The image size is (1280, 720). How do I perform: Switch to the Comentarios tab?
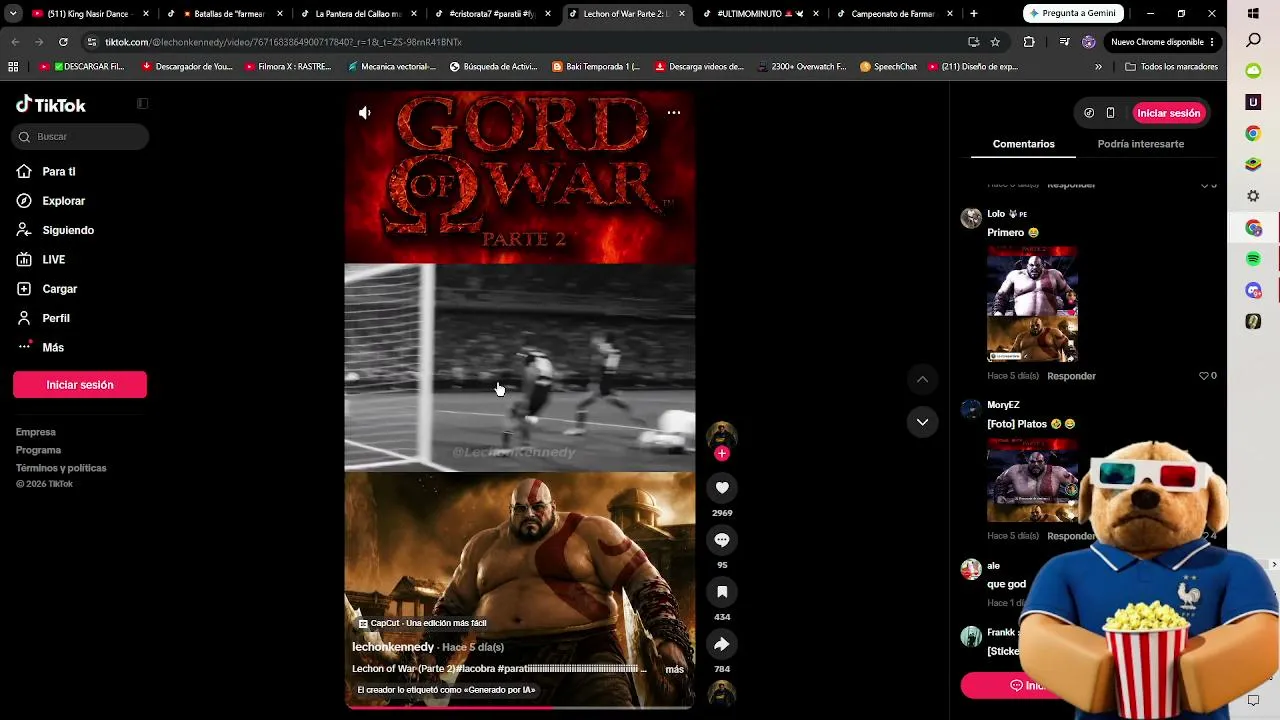pos(1023,144)
